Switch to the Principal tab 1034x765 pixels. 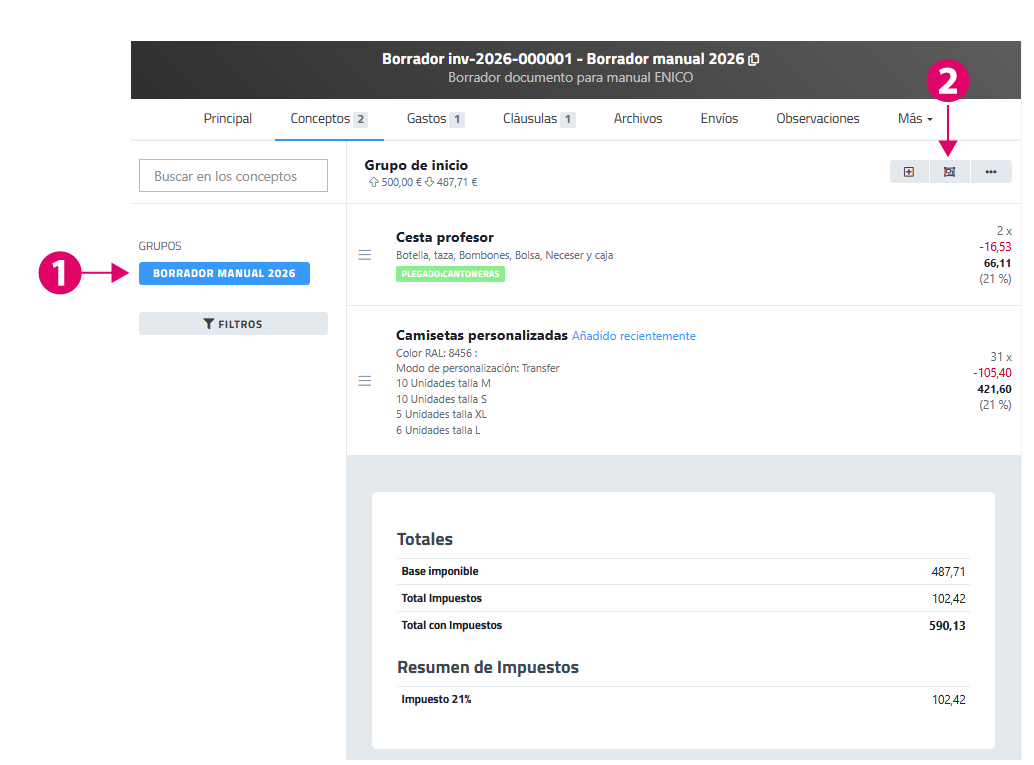click(x=228, y=119)
